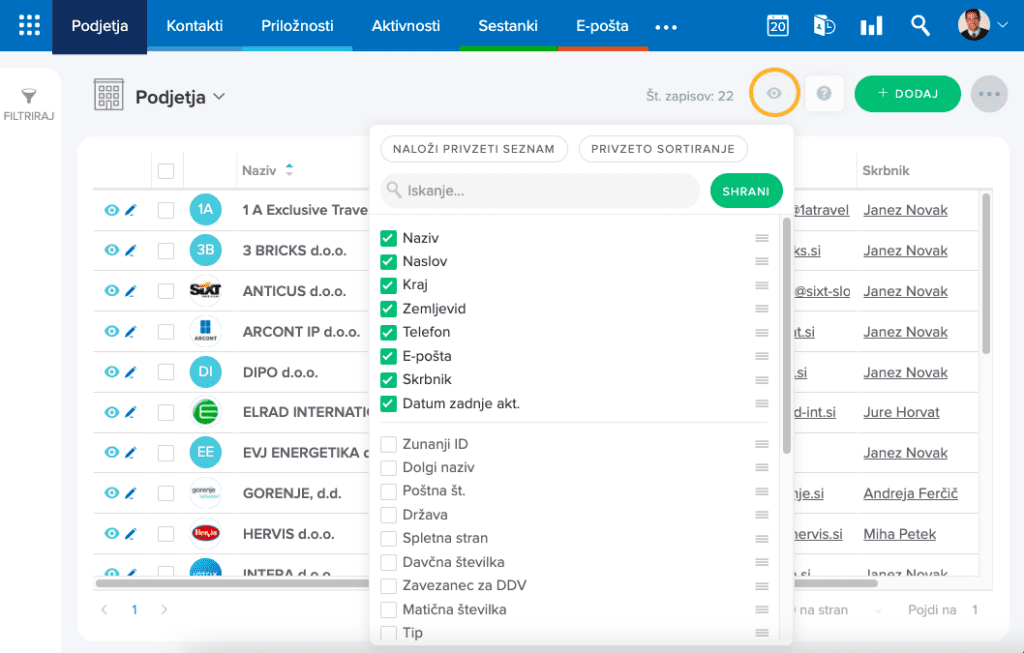Viewport: 1024px width, 653px height.
Task: Switch to the Kontakti tab
Action: pos(194,26)
